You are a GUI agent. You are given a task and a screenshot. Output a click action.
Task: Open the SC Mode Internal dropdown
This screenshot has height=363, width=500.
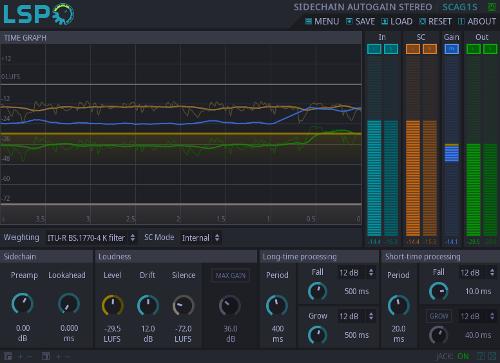click(200, 238)
